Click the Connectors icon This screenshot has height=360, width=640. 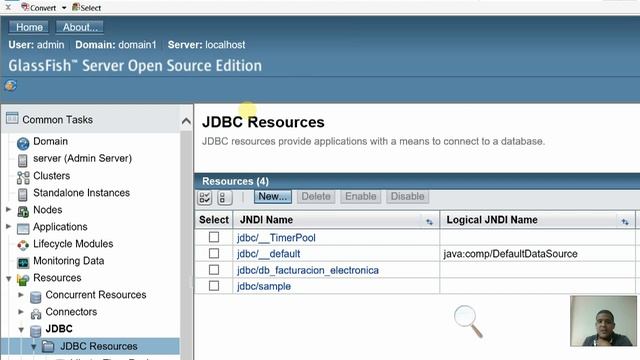click(36, 313)
